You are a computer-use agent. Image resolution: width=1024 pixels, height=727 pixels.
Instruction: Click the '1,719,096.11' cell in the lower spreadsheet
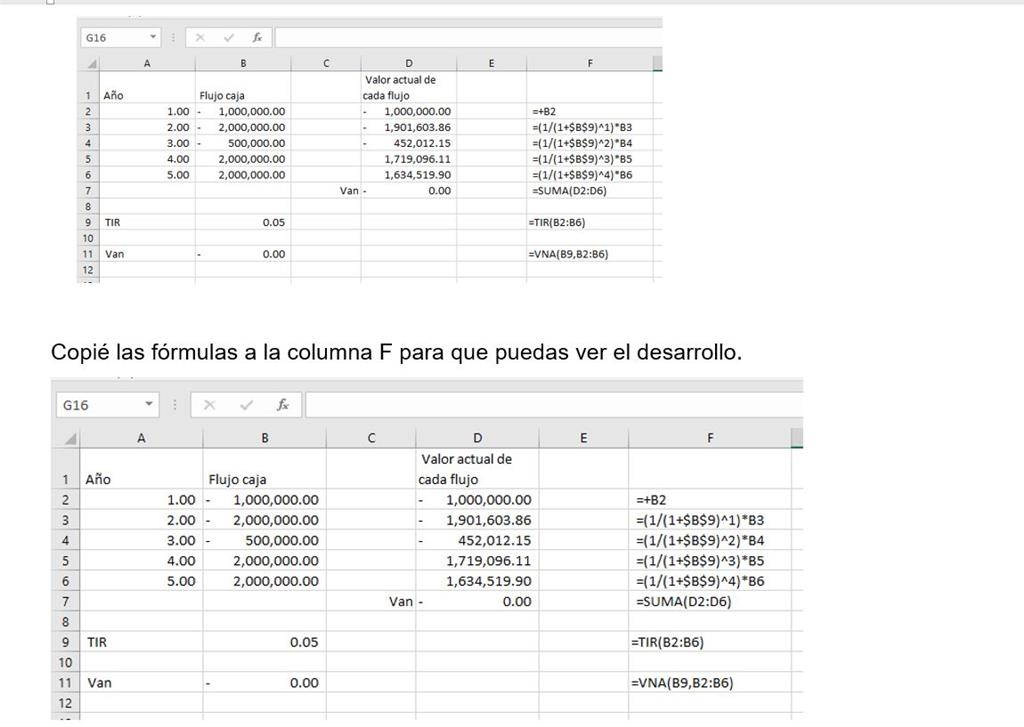477,560
